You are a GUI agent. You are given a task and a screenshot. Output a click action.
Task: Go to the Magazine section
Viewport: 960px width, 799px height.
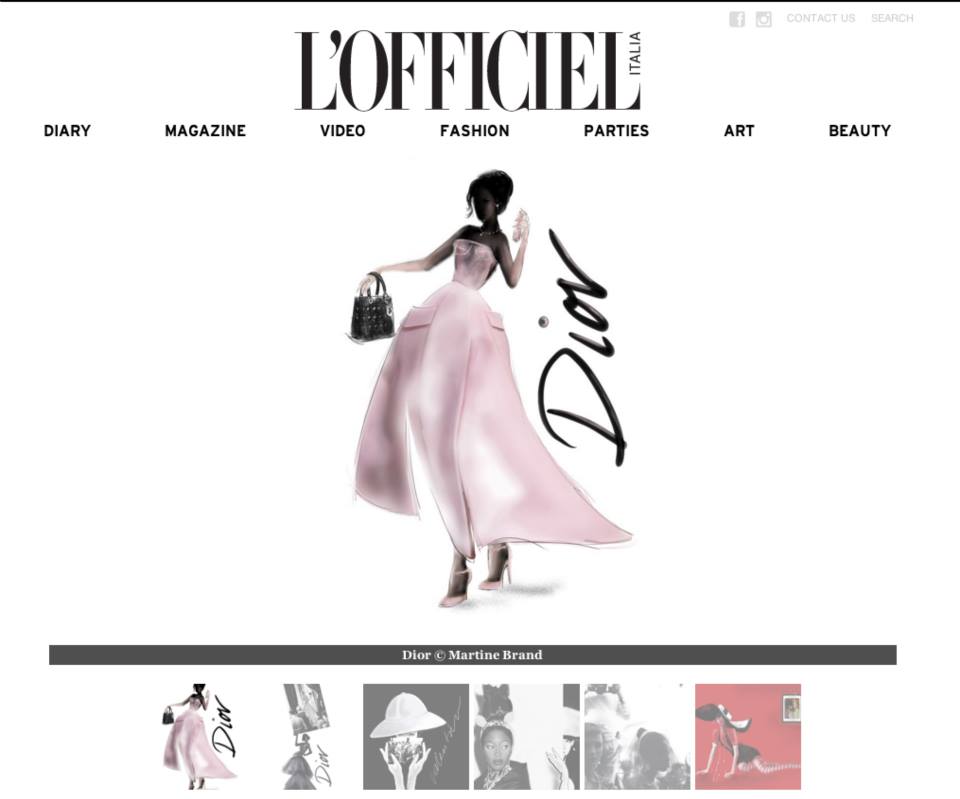tap(205, 130)
